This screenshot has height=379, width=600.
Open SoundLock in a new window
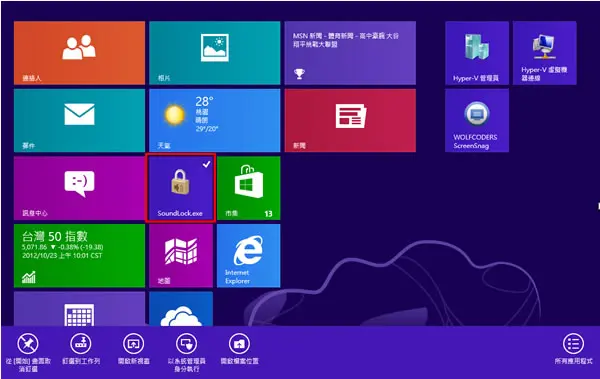(134, 349)
